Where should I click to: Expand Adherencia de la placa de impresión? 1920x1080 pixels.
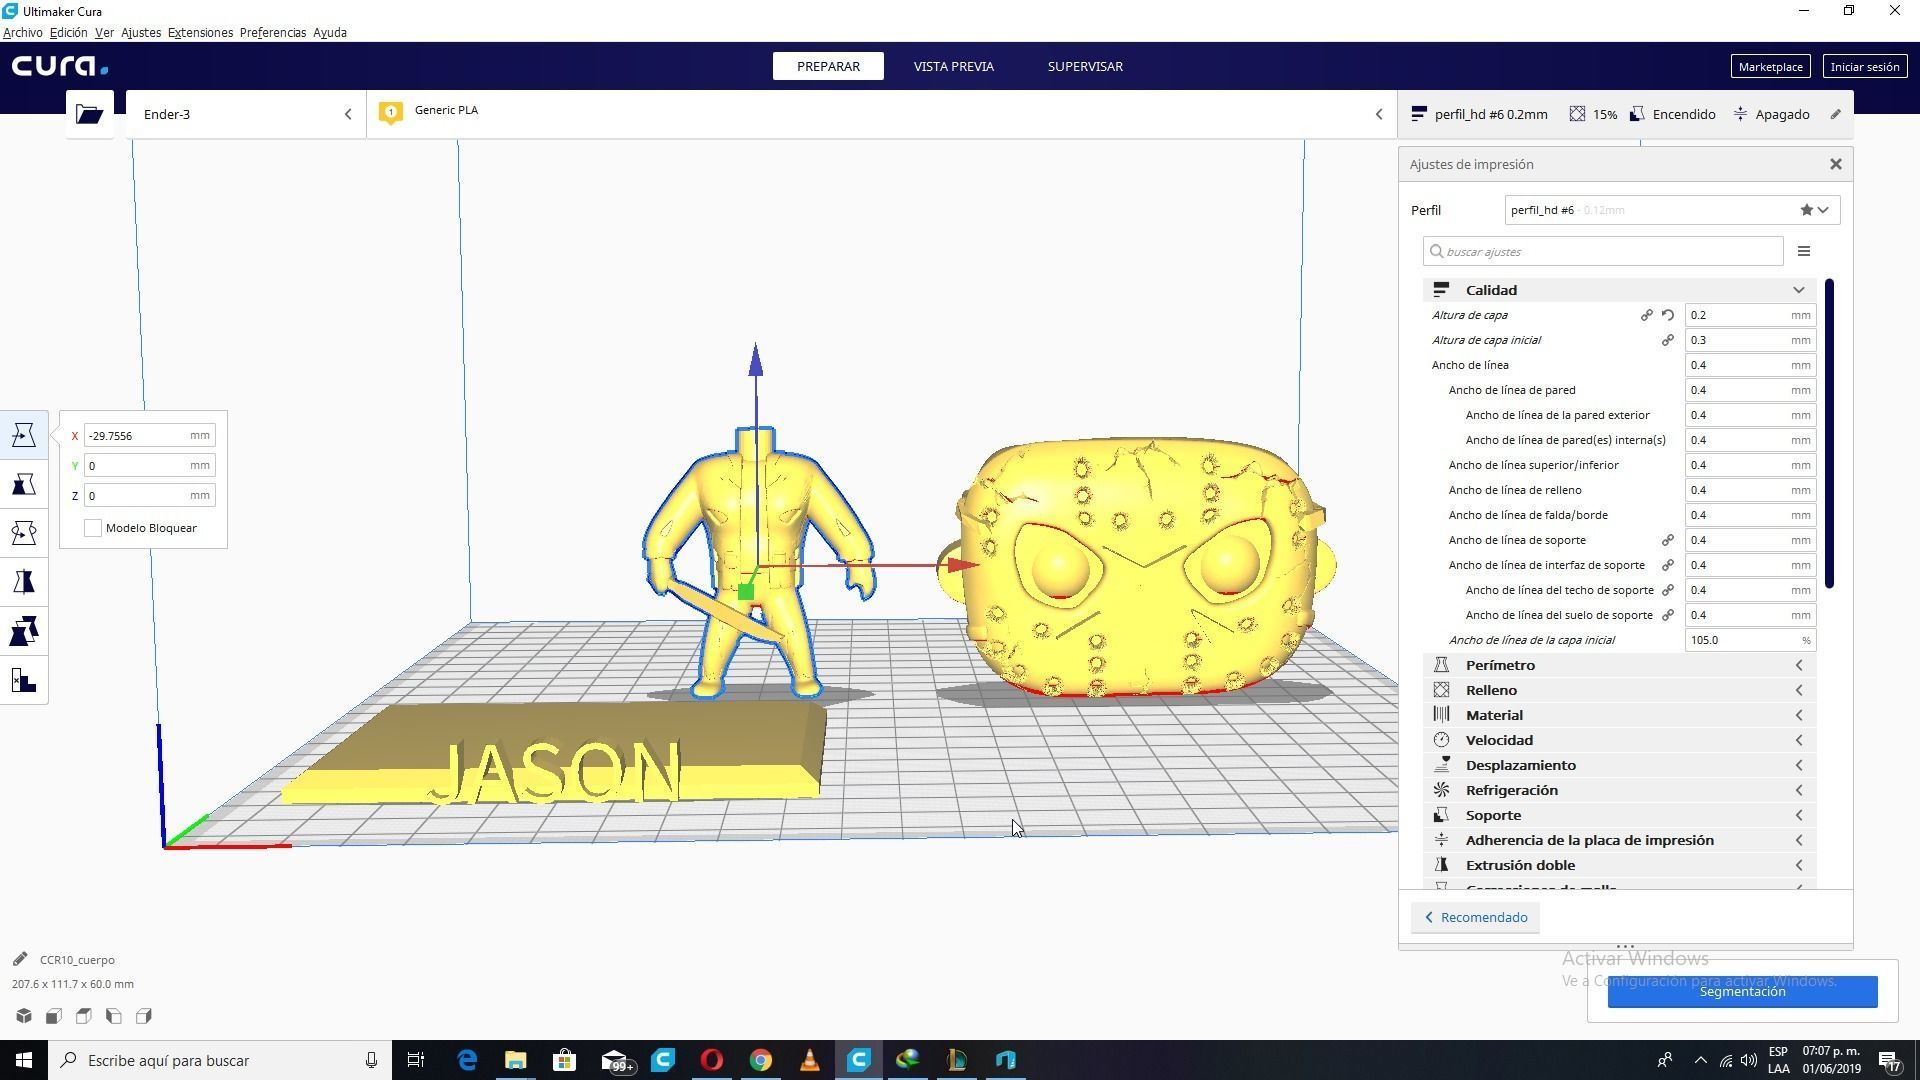tap(1619, 840)
